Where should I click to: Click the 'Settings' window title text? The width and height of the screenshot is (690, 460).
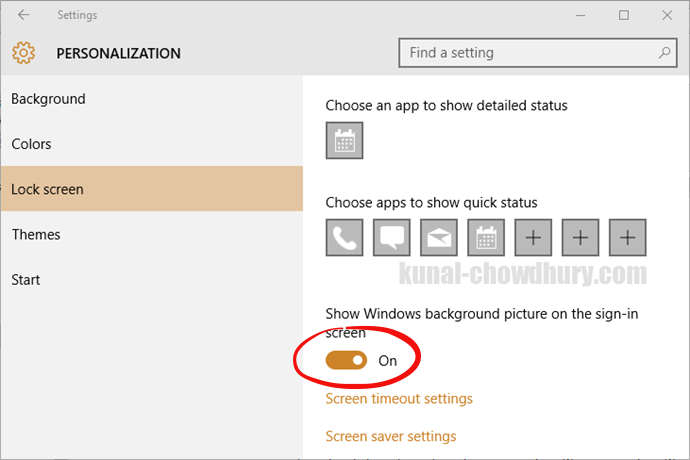[77, 15]
